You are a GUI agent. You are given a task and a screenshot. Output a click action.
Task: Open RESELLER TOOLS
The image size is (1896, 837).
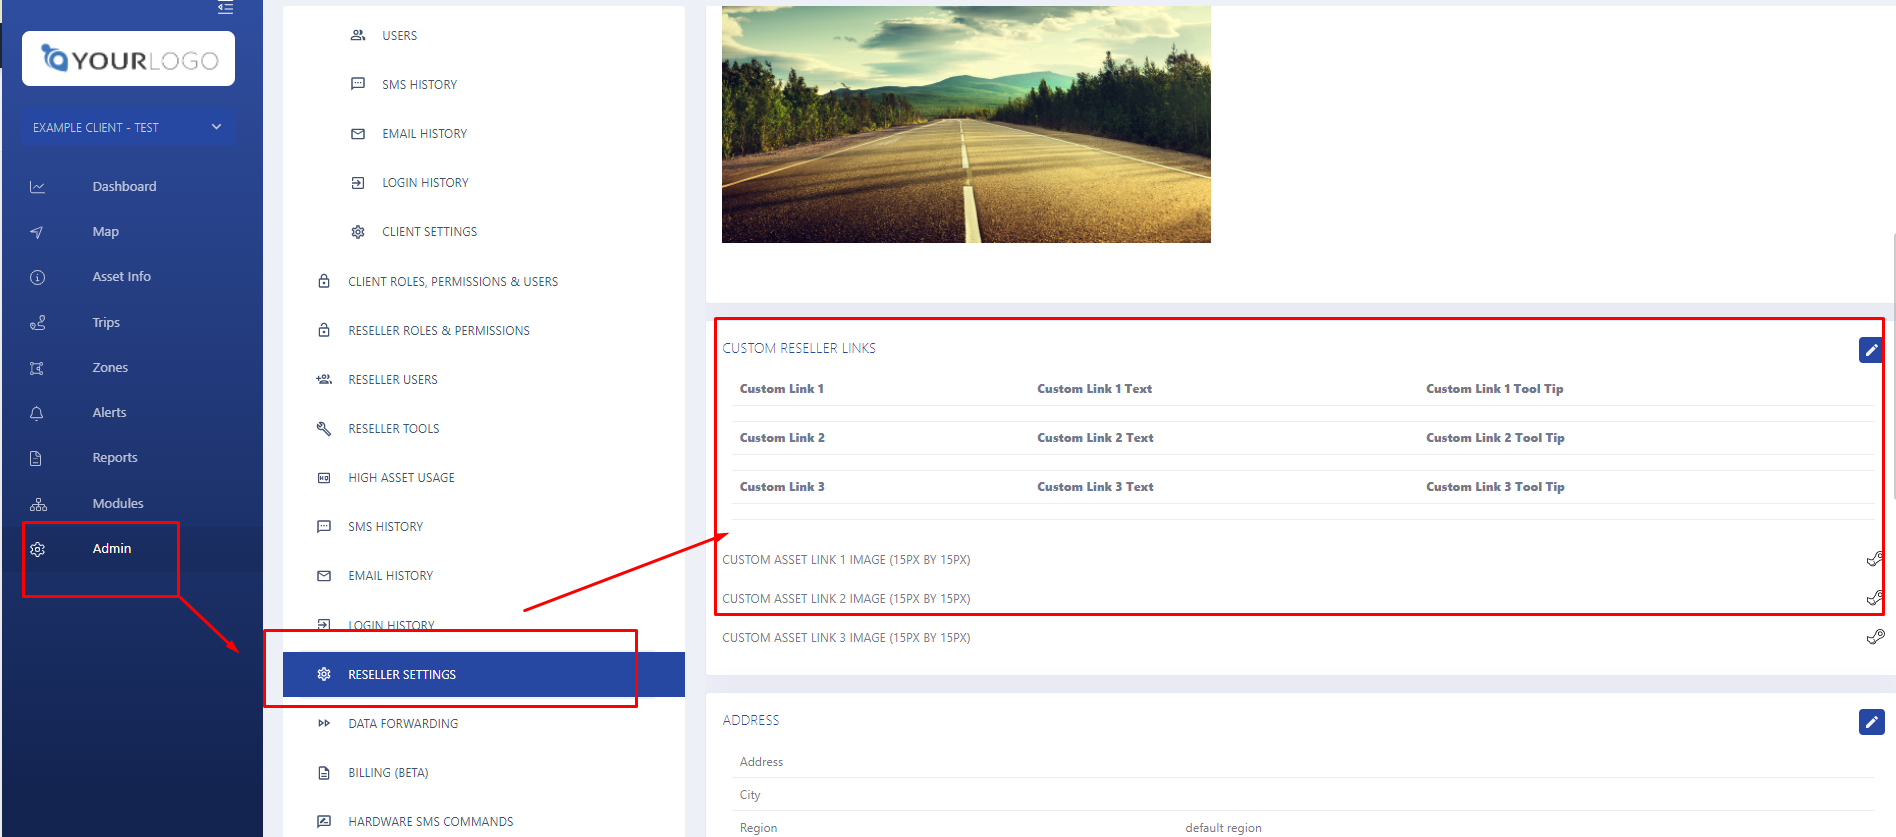(x=394, y=428)
